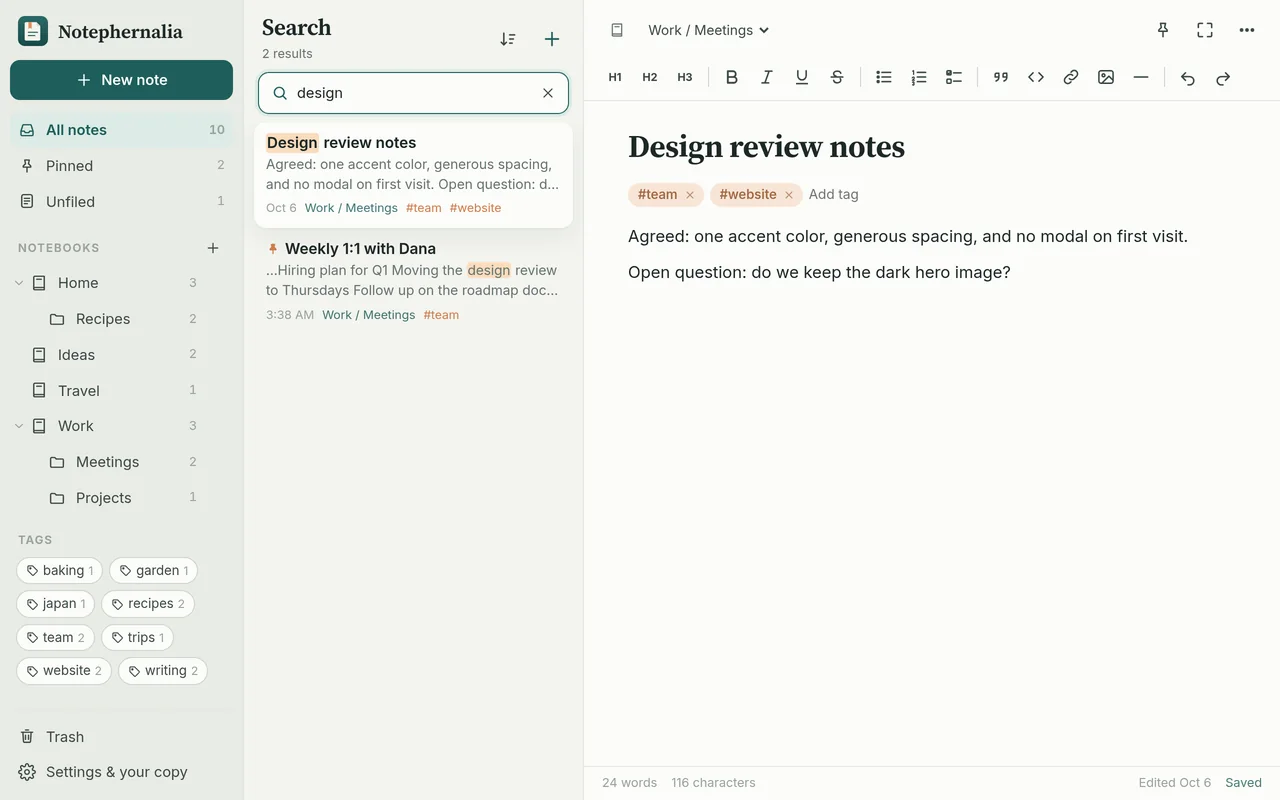Click the search input field
This screenshot has height=800, width=1280.
[413, 93]
